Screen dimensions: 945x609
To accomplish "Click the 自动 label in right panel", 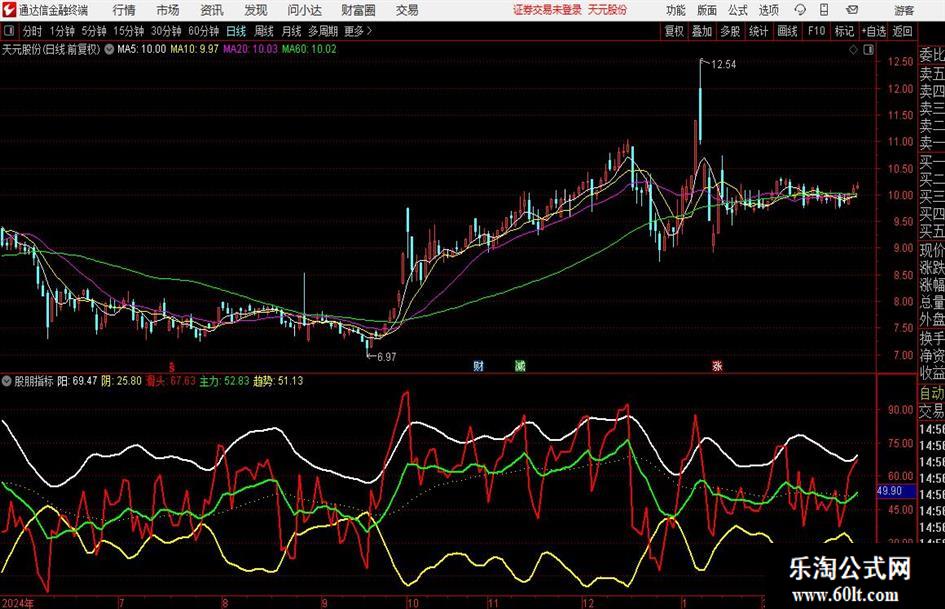I will click(931, 393).
